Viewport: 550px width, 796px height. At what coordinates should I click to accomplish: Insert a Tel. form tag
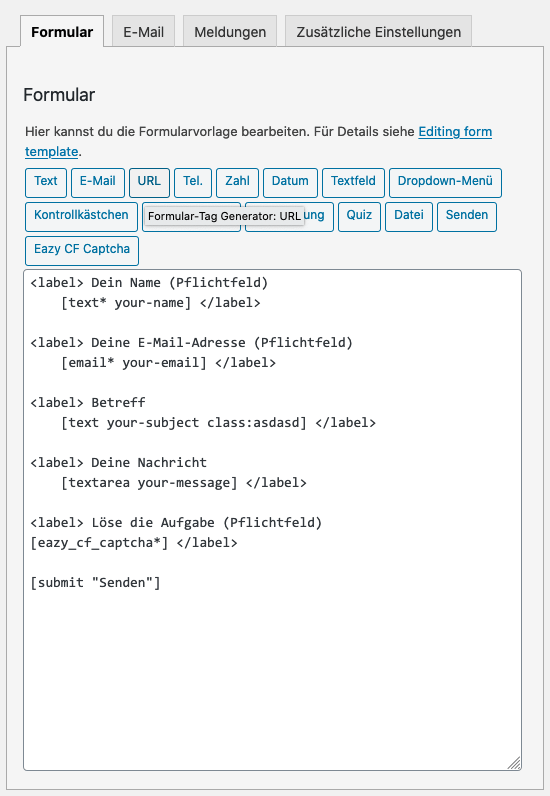point(193,182)
